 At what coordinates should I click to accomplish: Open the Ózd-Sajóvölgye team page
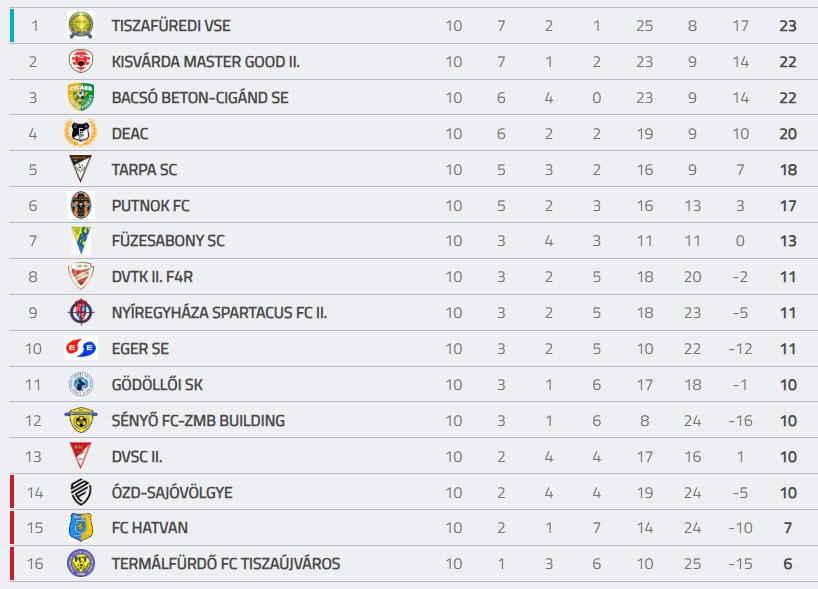pos(172,493)
